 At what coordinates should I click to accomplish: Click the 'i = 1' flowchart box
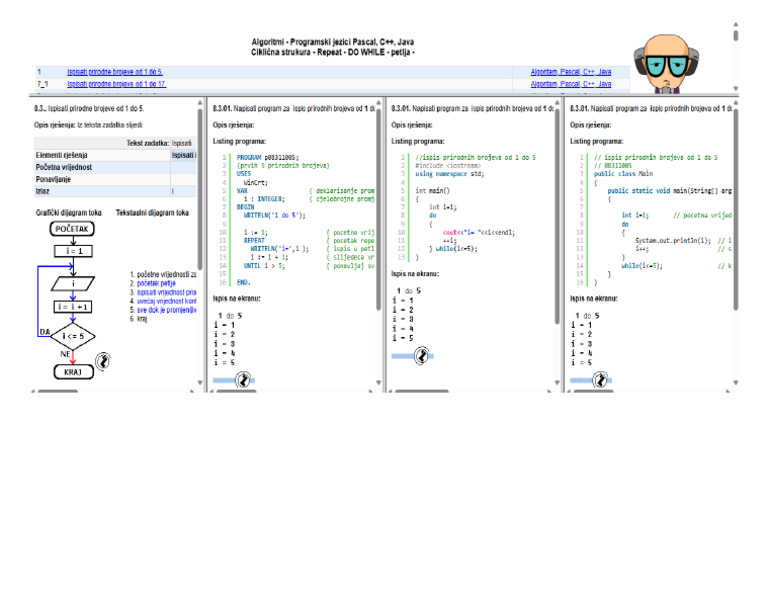tap(73, 251)
